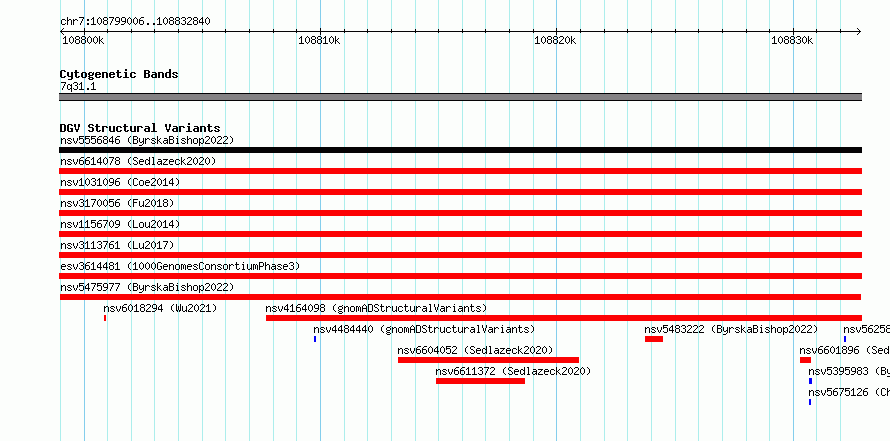Open nsv1031096 (Coe2014) variant label
The height and width of the screenshot is (441, 890).
(120, 182)
